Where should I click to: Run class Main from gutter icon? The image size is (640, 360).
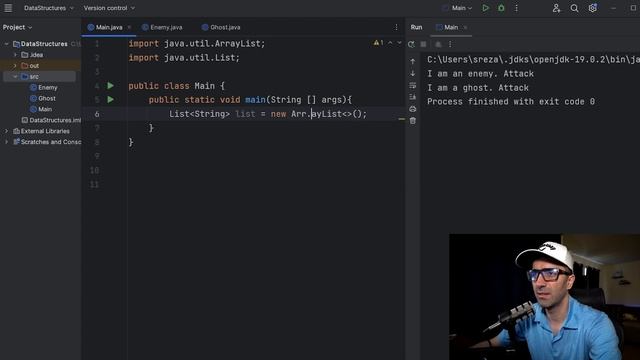[110, 86]
